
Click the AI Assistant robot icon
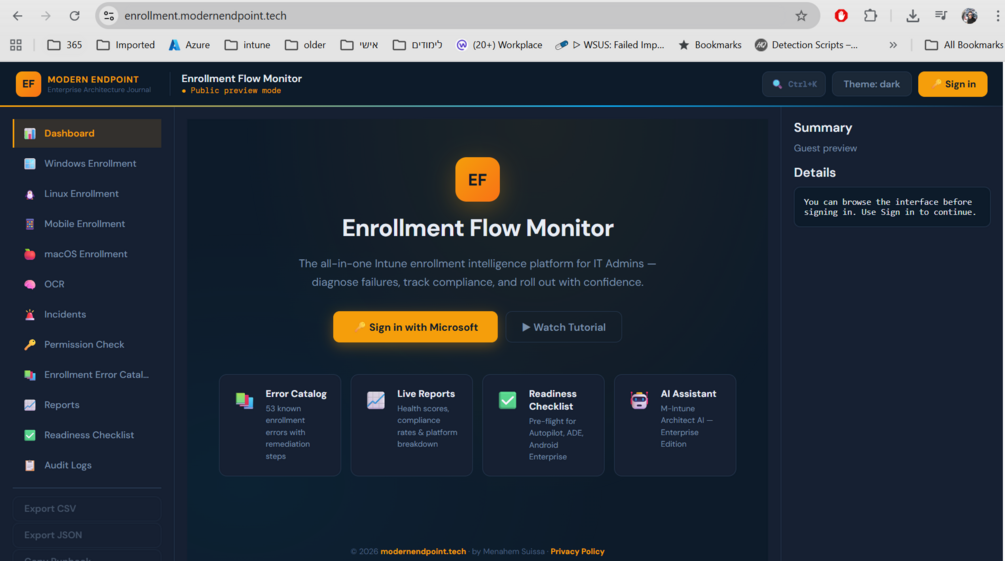coord(639,400)
